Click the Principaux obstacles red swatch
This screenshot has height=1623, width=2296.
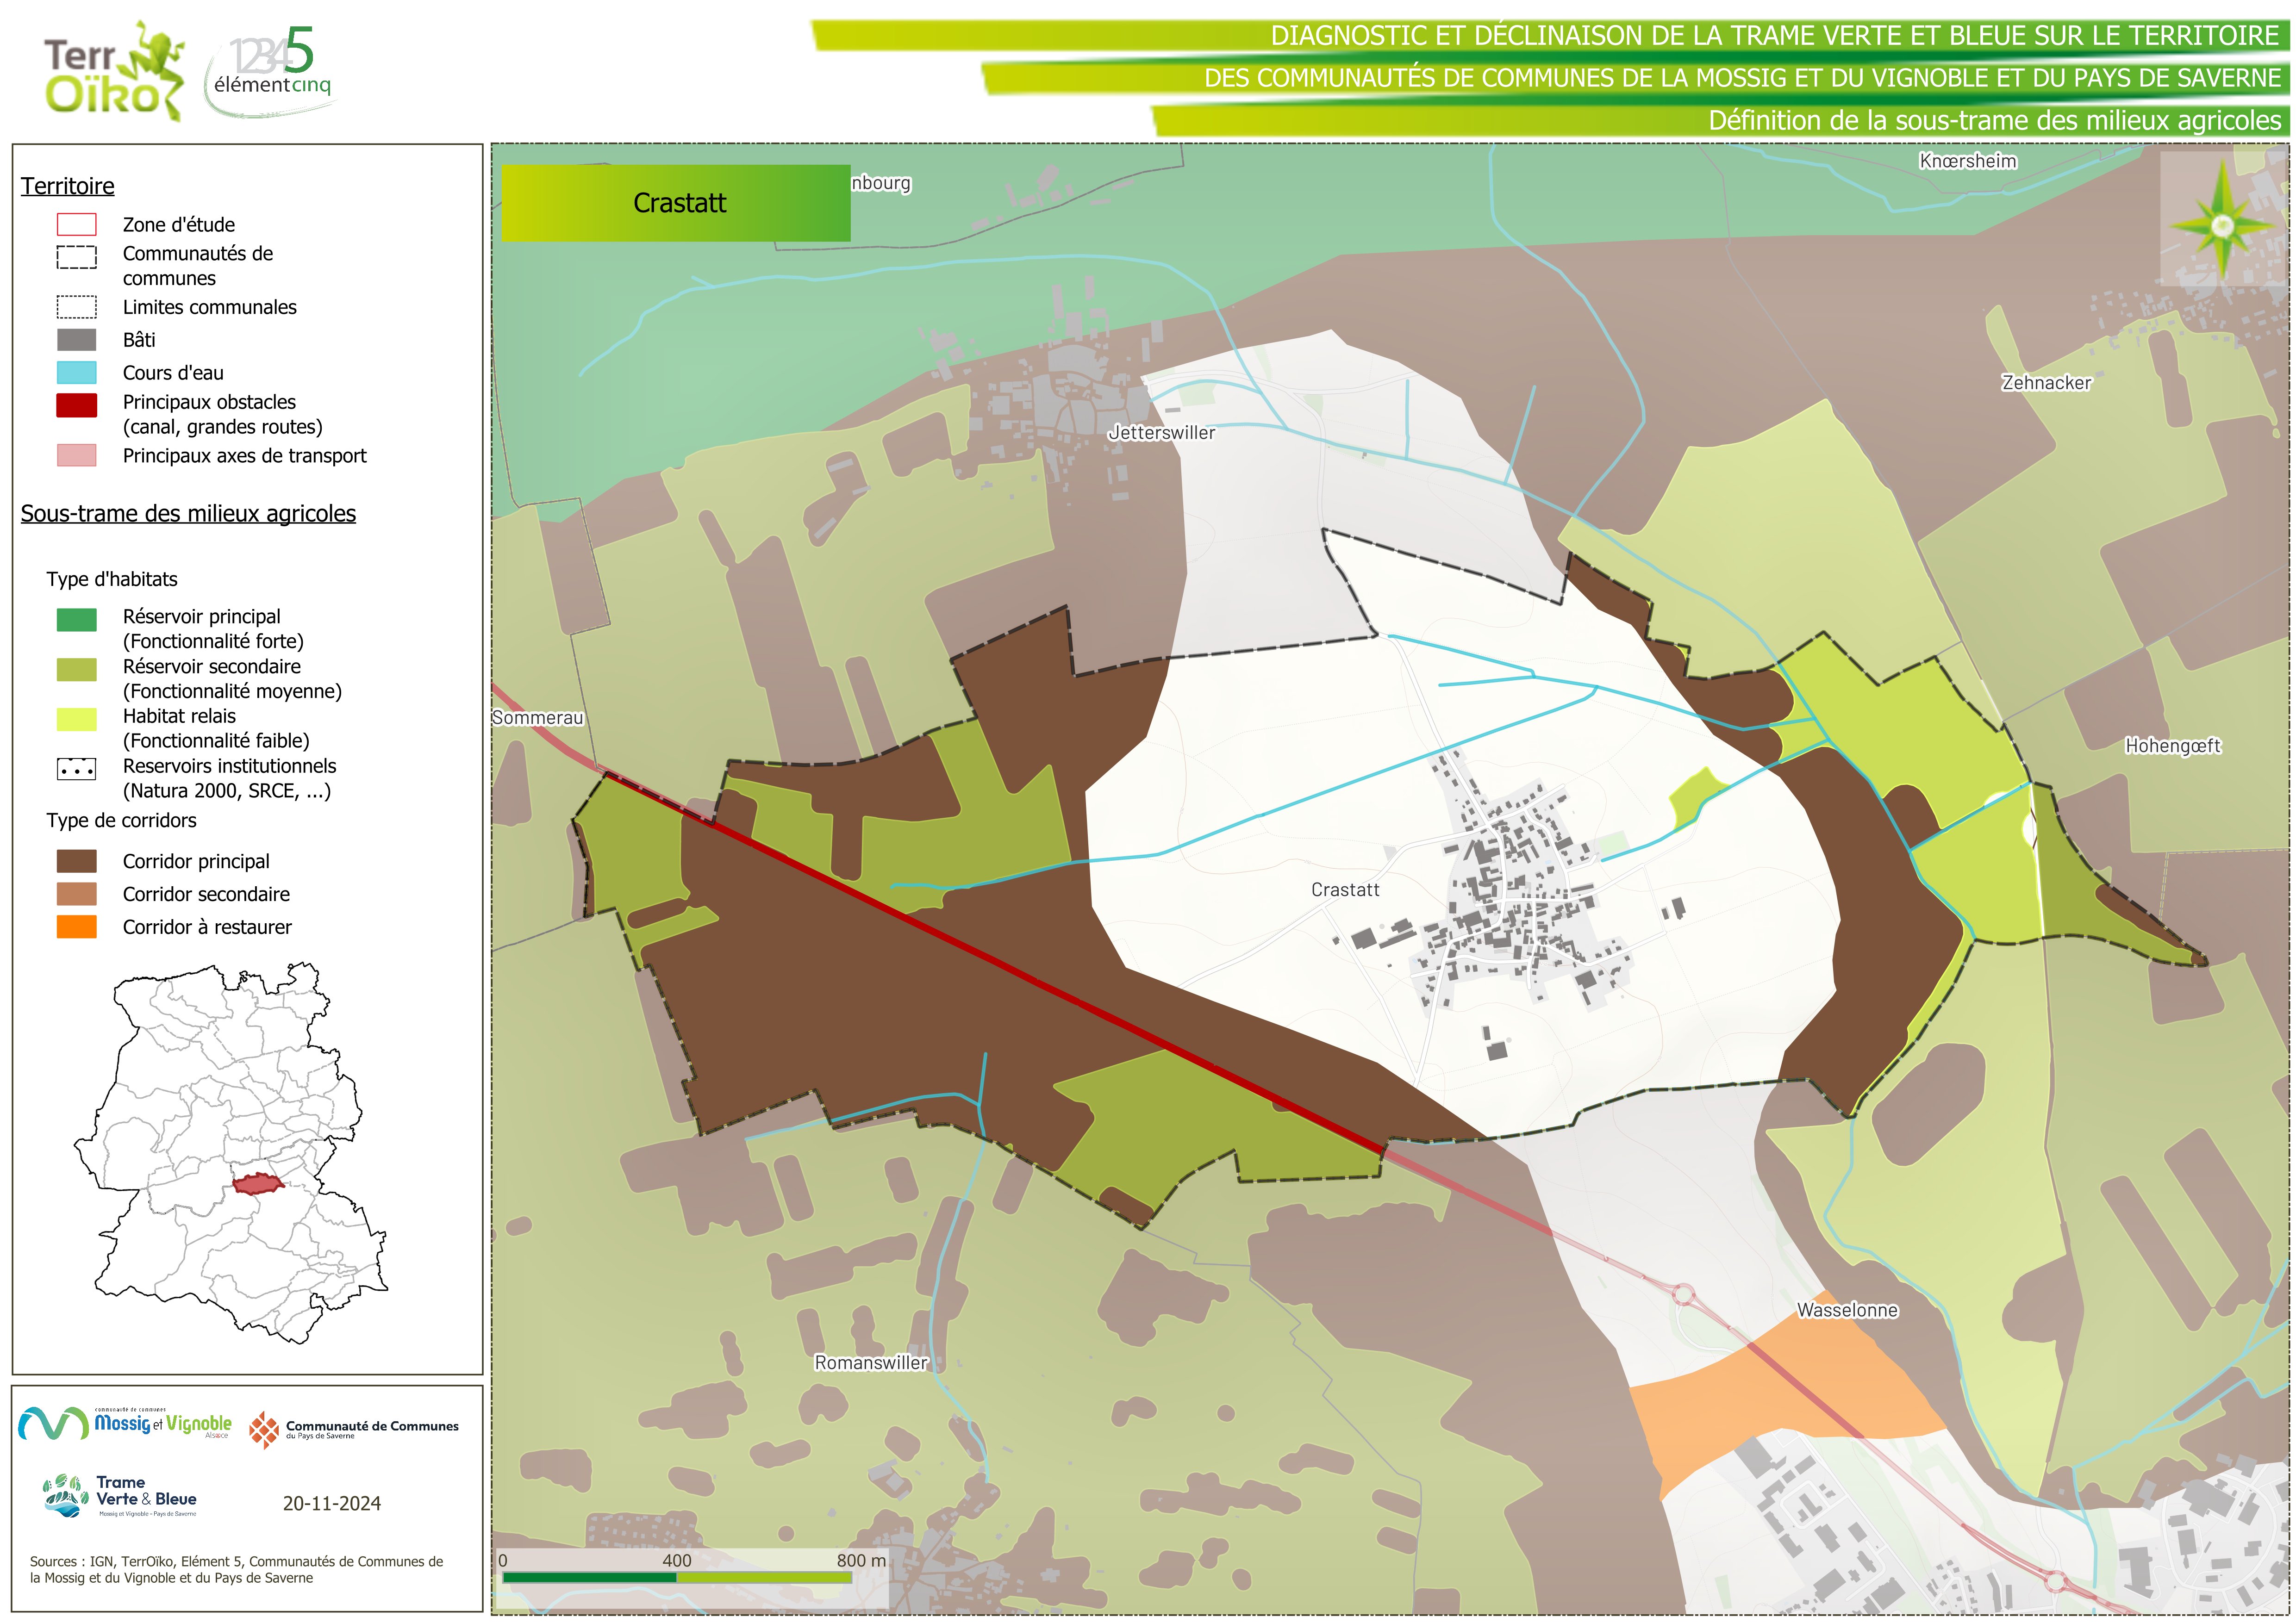pyautogui.click(x=76, y=405)
